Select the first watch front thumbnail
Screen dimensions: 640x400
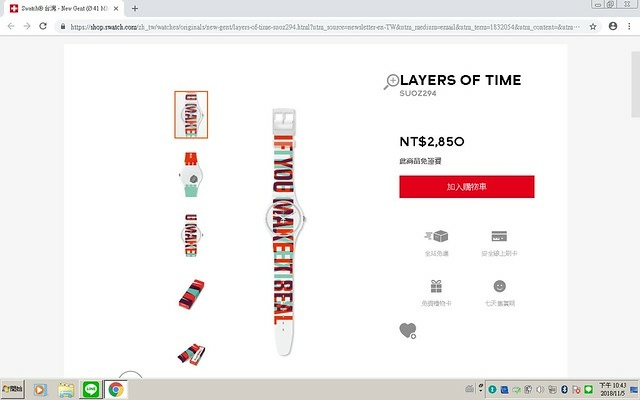click(x=191, y=115)
